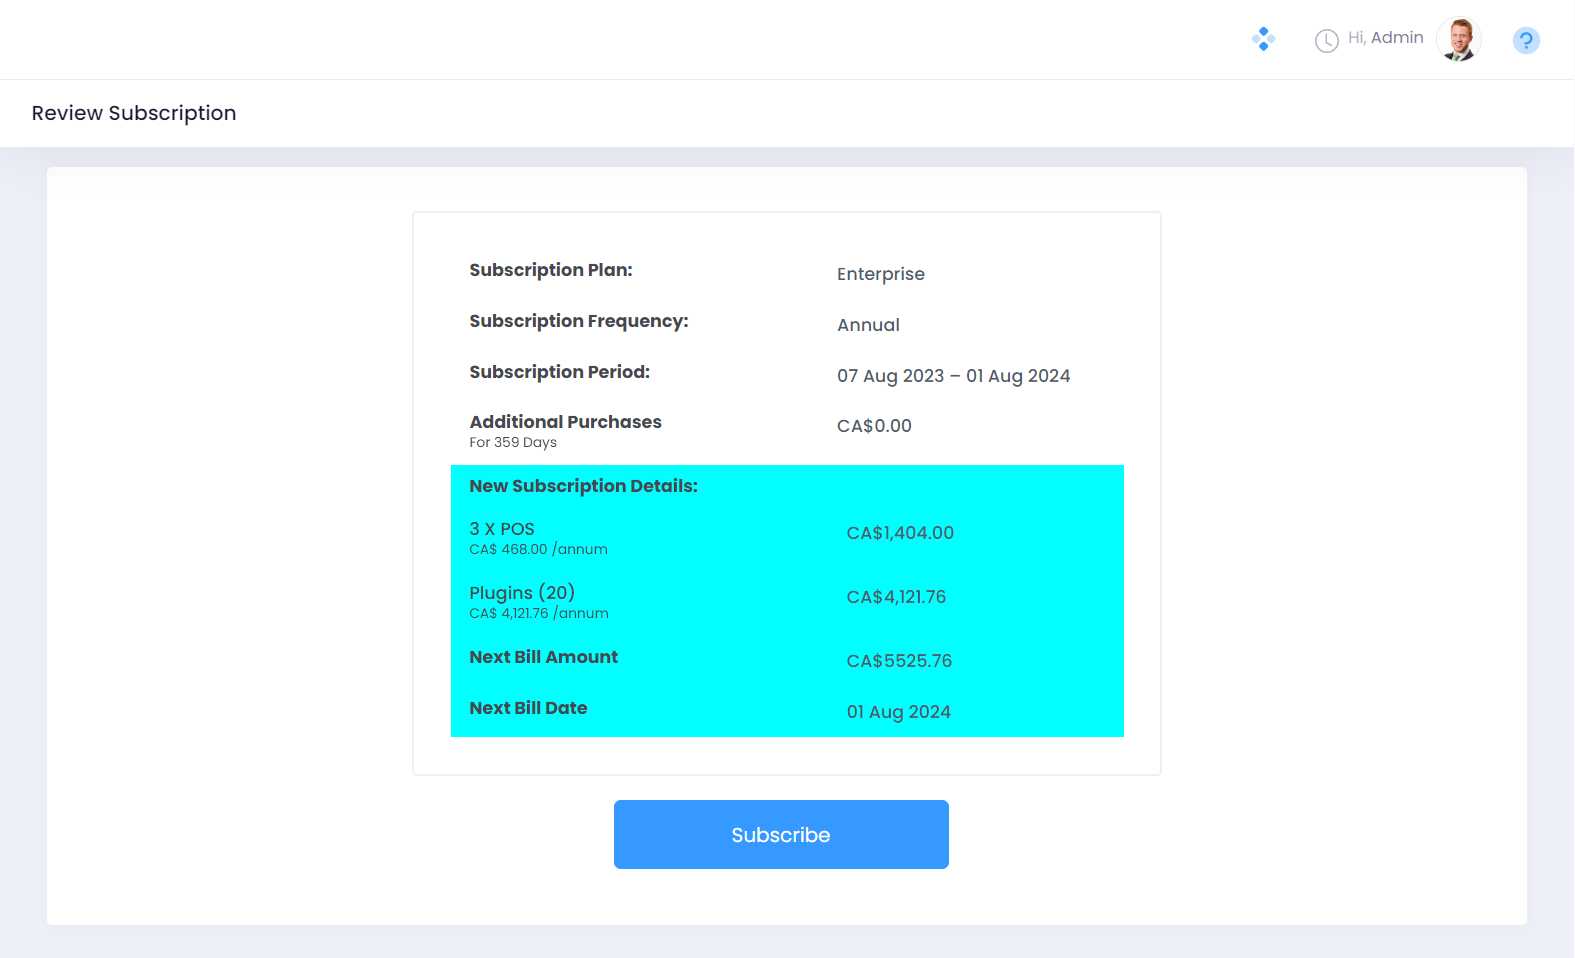Click the 'For 359 Days' note
Screen dimensions: 1575x958
click(513, 443)
